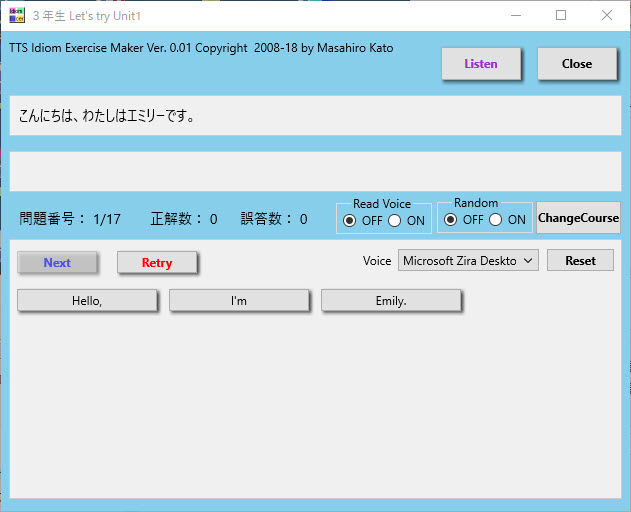
Task: Select the word button 'I'm'
Action: (239, 300)
